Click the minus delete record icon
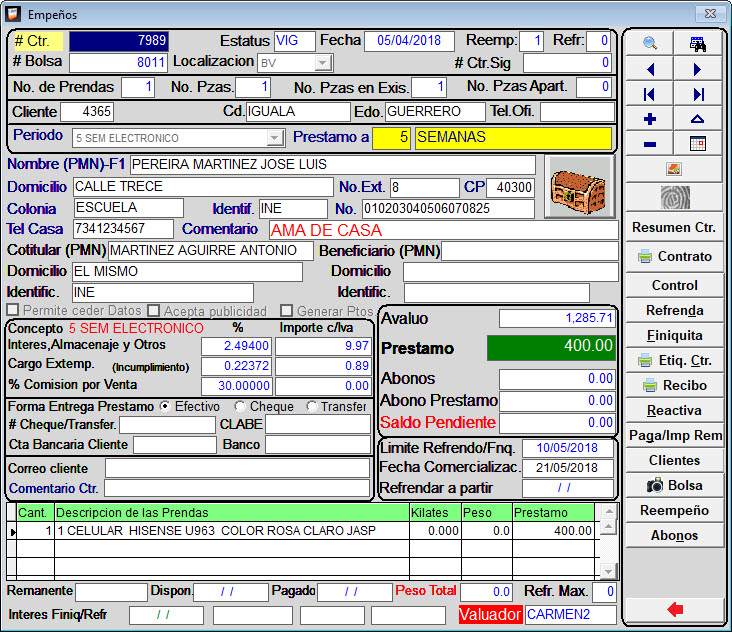 [650, 144]
